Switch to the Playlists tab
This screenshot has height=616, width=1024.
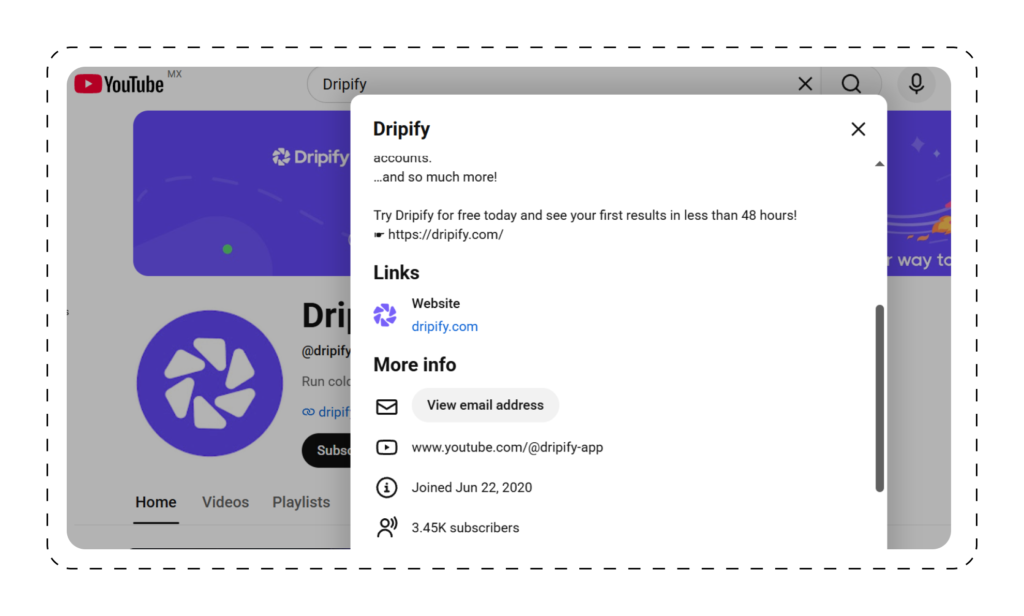coord(301,502)
